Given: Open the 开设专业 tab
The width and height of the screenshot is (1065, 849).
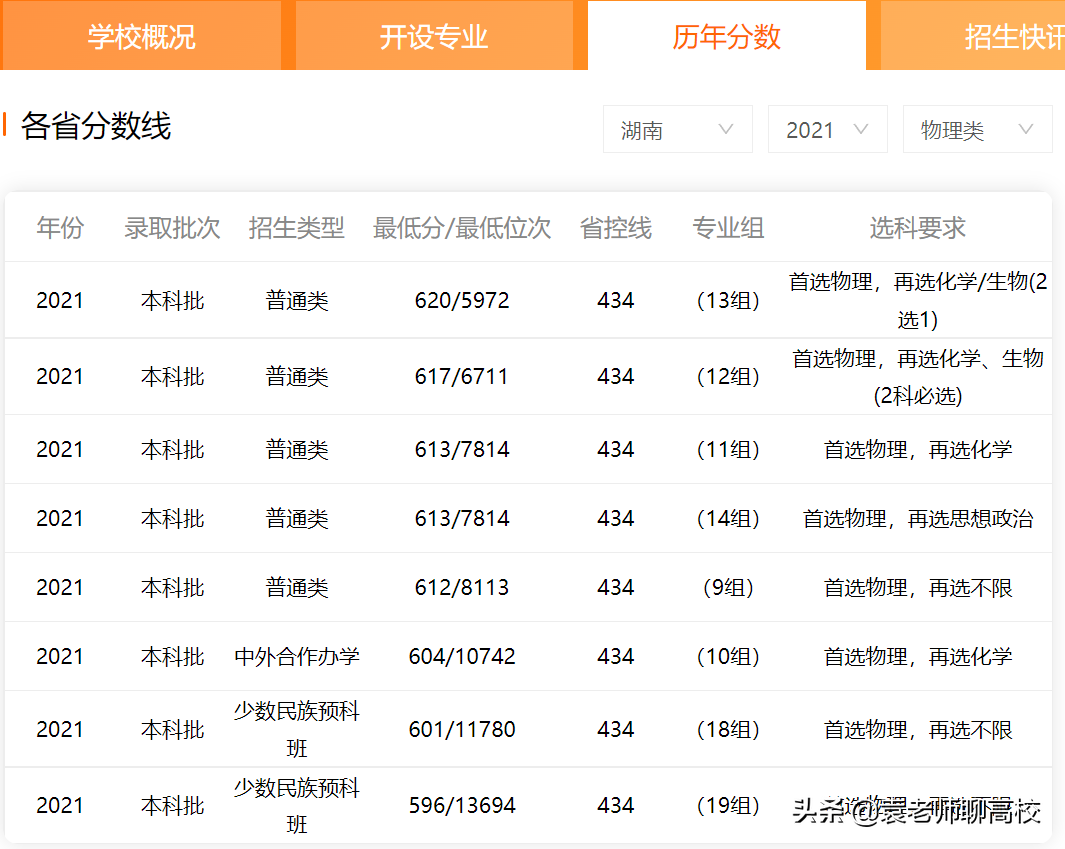Looking at the screenshot, I should pos(435,35).
